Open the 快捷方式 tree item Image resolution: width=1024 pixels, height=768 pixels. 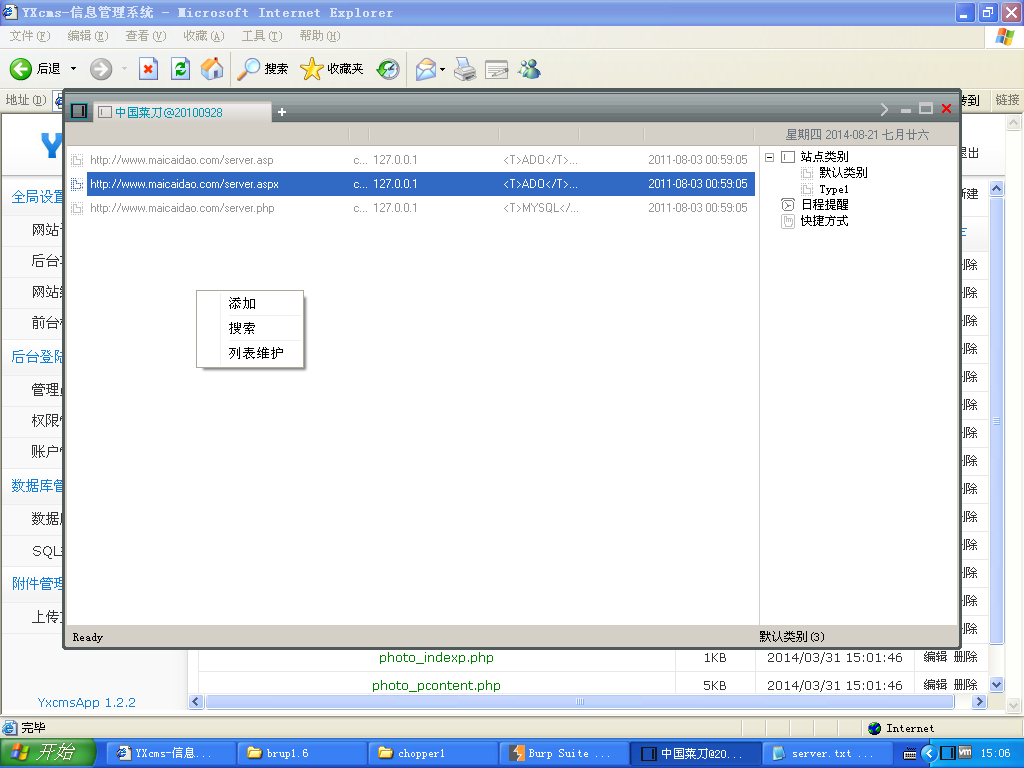pyautogui.click(x=825, y=221)
